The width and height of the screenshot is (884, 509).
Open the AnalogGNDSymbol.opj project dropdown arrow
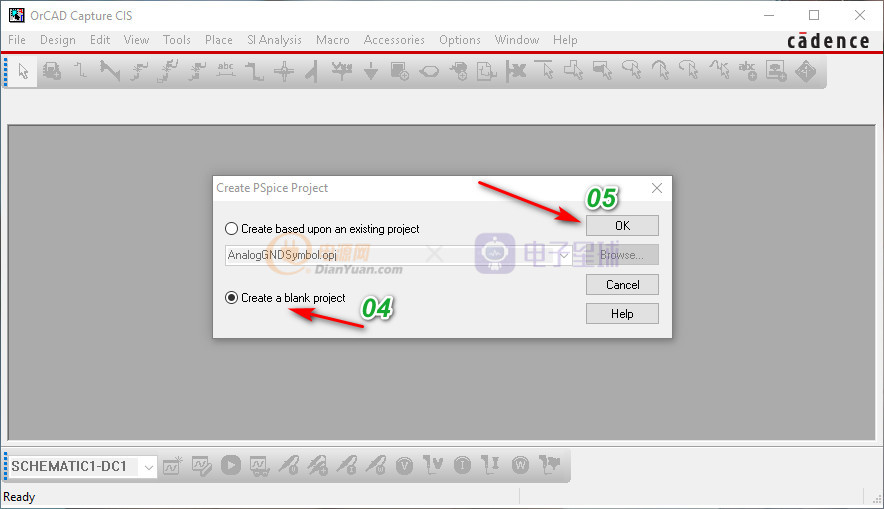pyautogui.click(x=564, y=255)
